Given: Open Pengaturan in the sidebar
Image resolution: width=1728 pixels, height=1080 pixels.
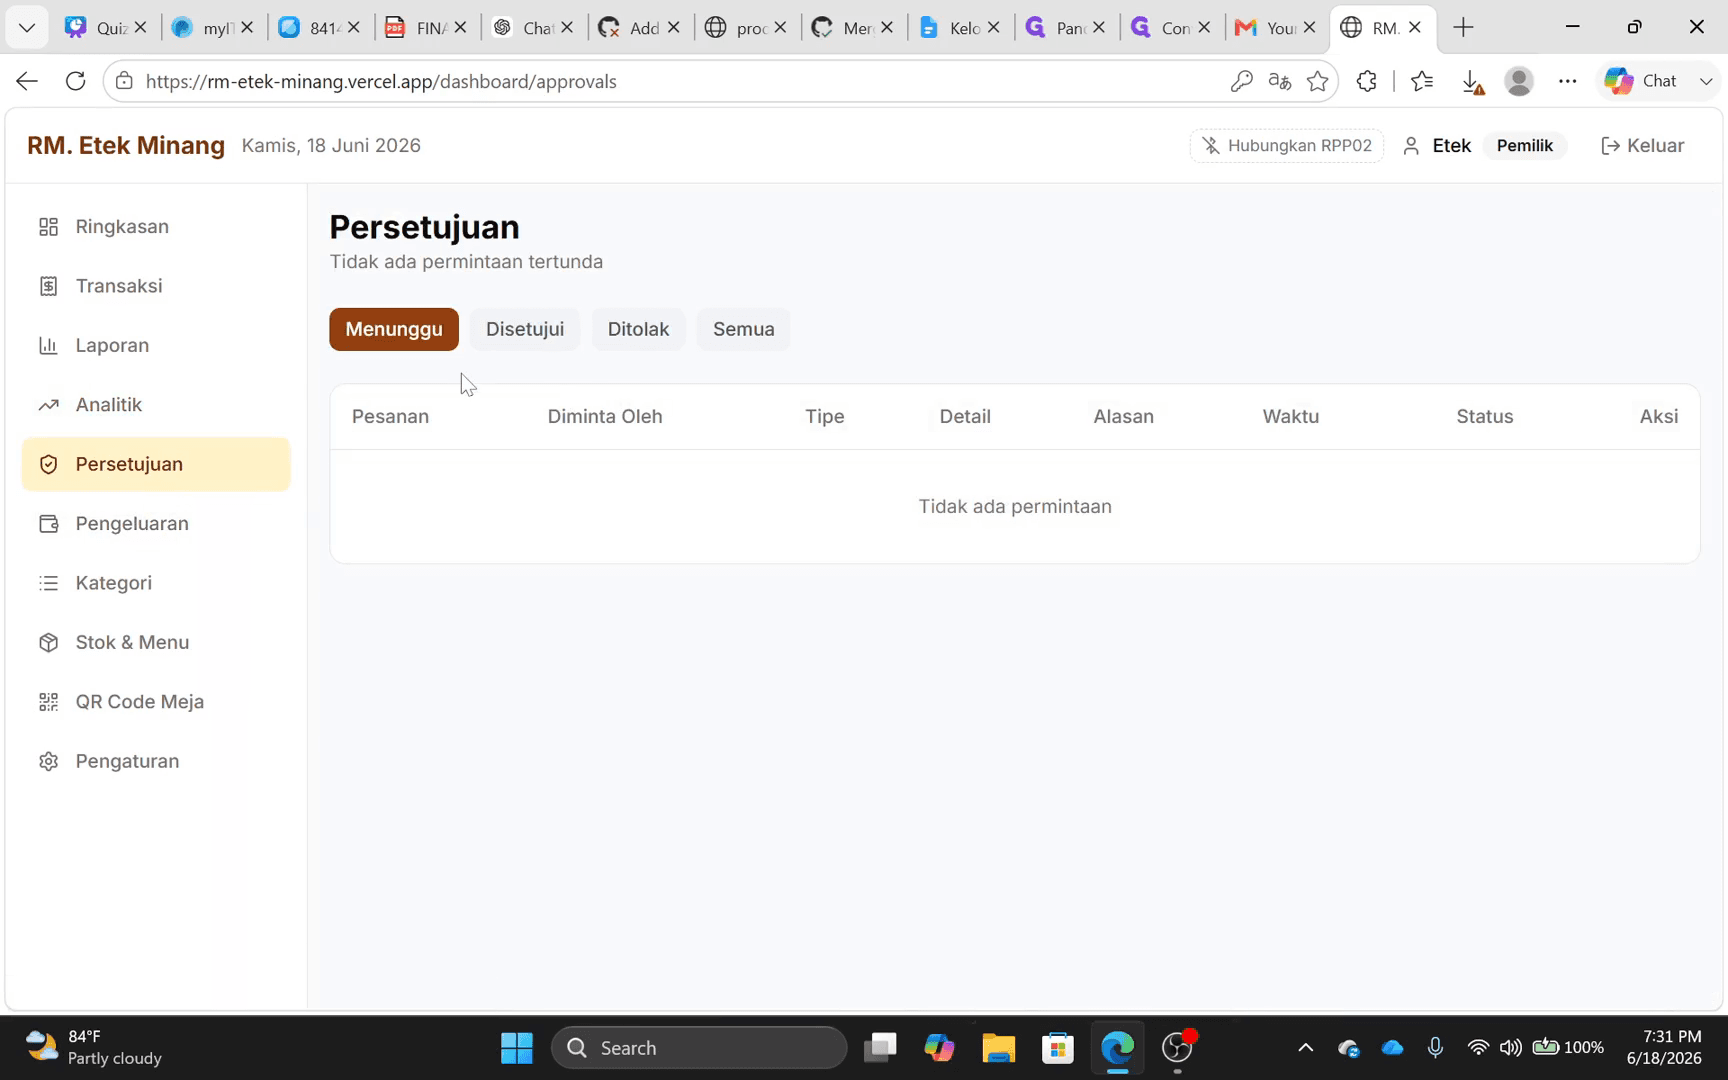Looking at the screenshot, I should pos(156,761).
